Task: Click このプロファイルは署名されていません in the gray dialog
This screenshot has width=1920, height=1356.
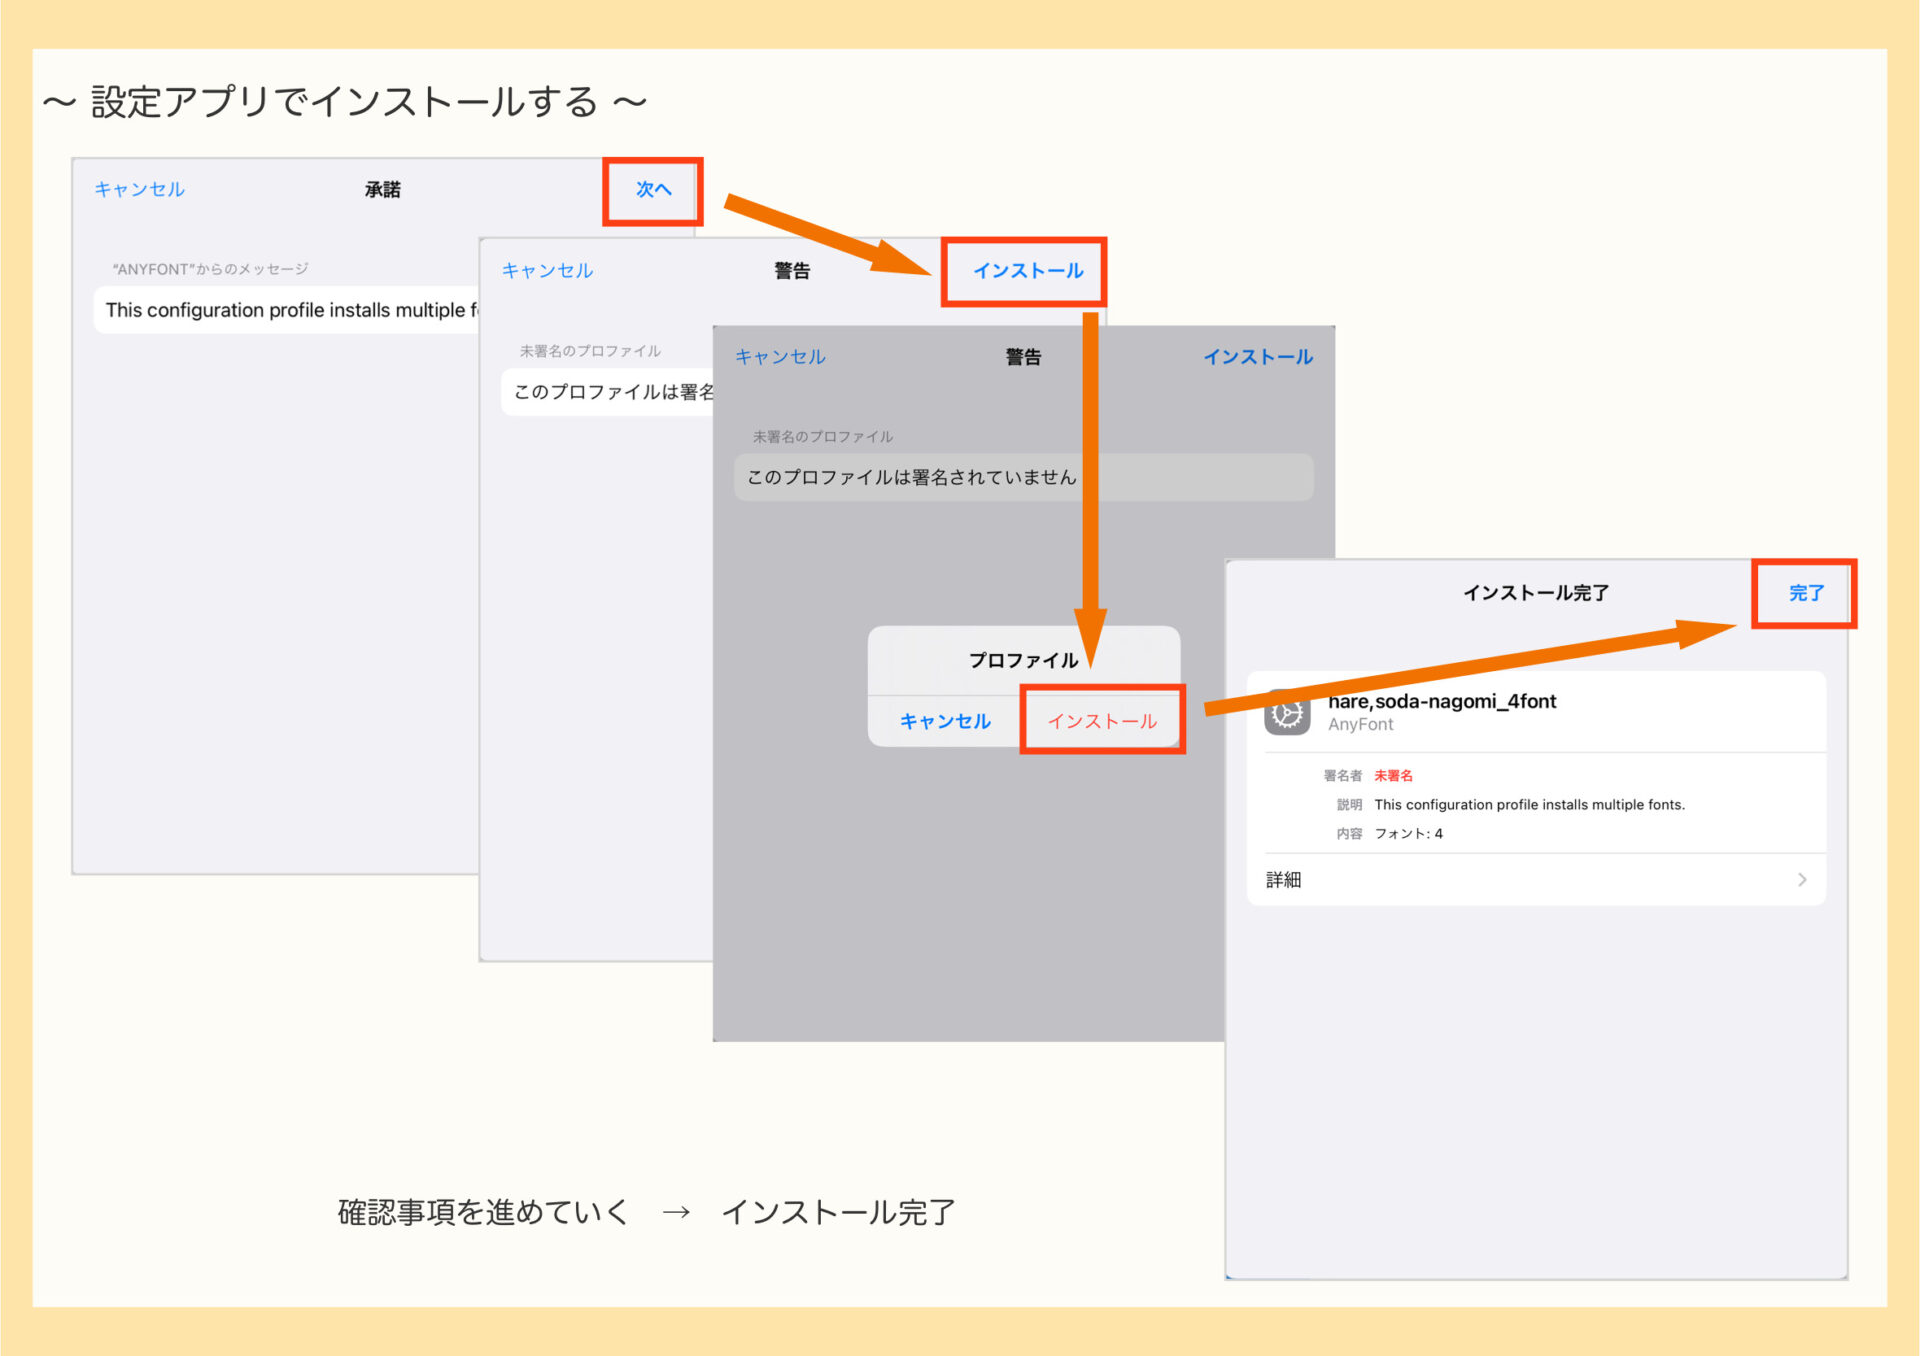Action: coord(912,477)
